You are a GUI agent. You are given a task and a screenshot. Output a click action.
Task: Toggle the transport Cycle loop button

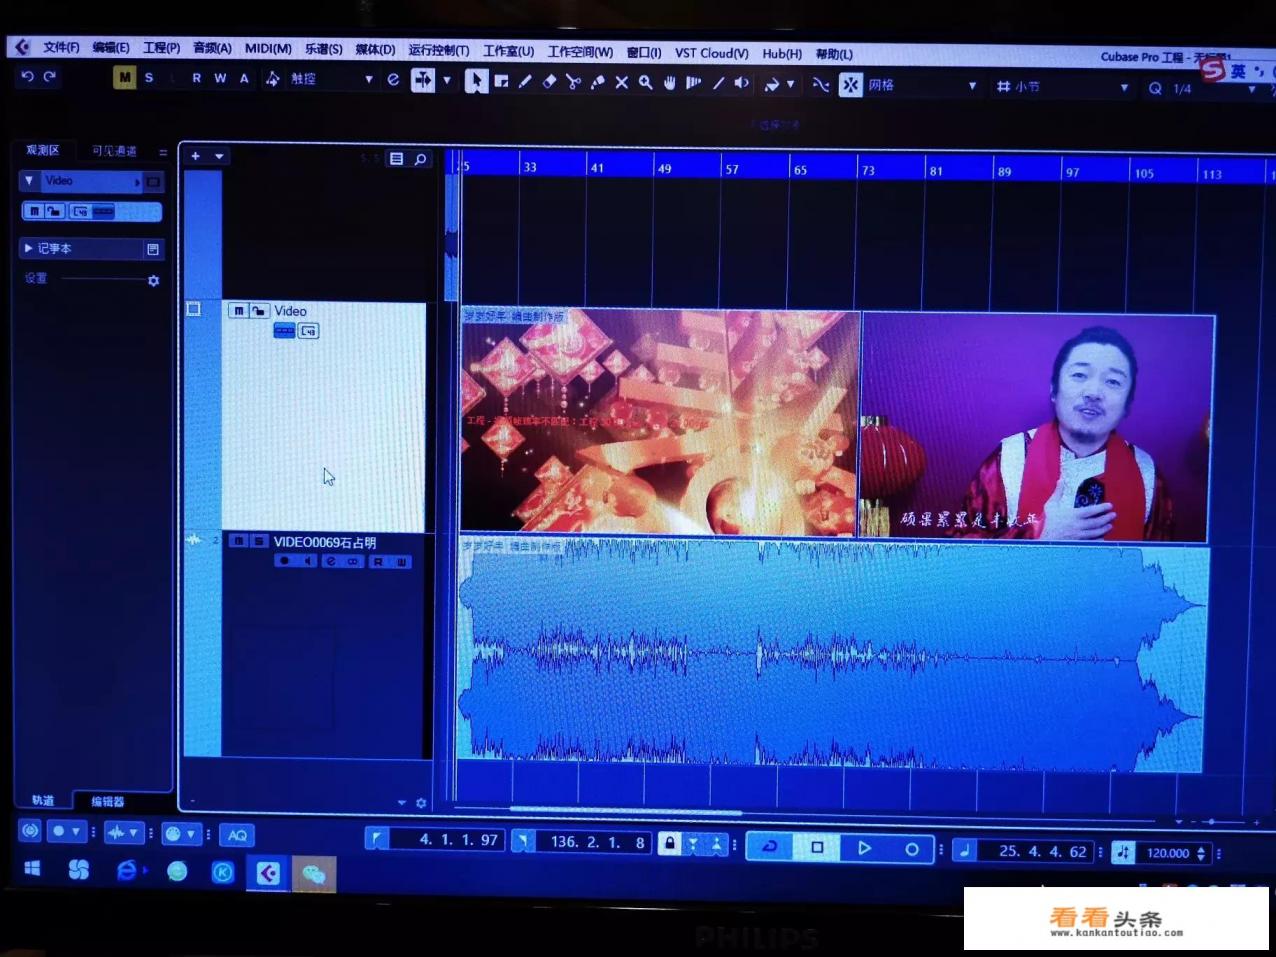tap(770, 847)
